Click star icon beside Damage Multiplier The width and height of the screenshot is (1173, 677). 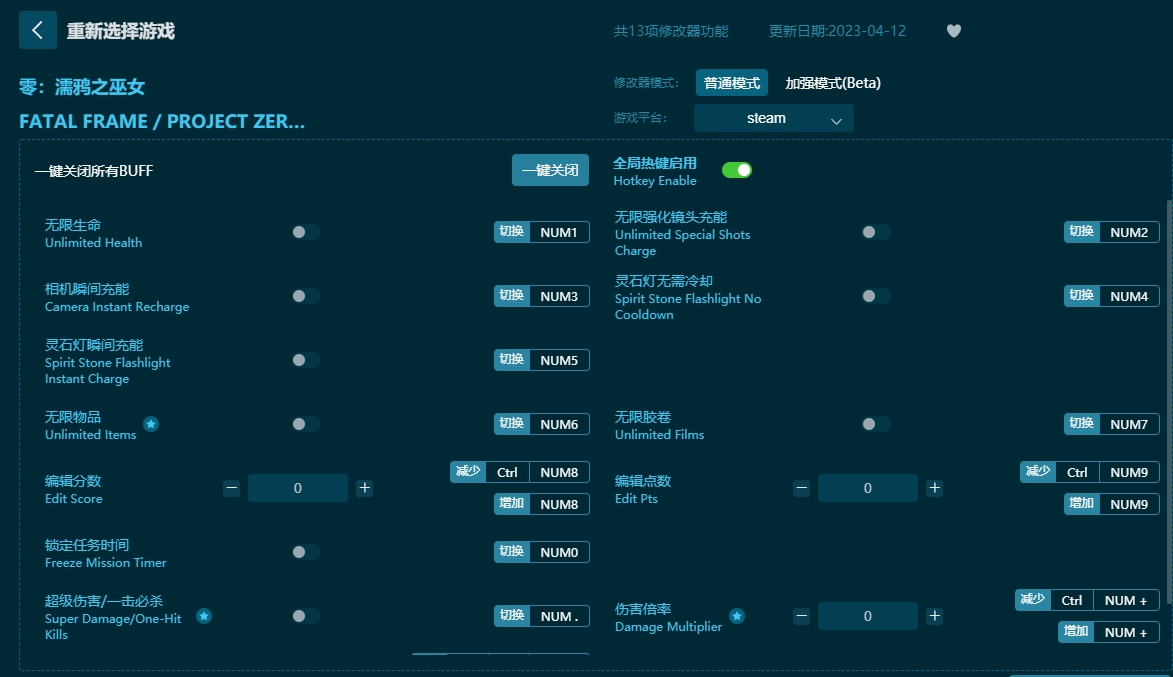pos(737,616)
